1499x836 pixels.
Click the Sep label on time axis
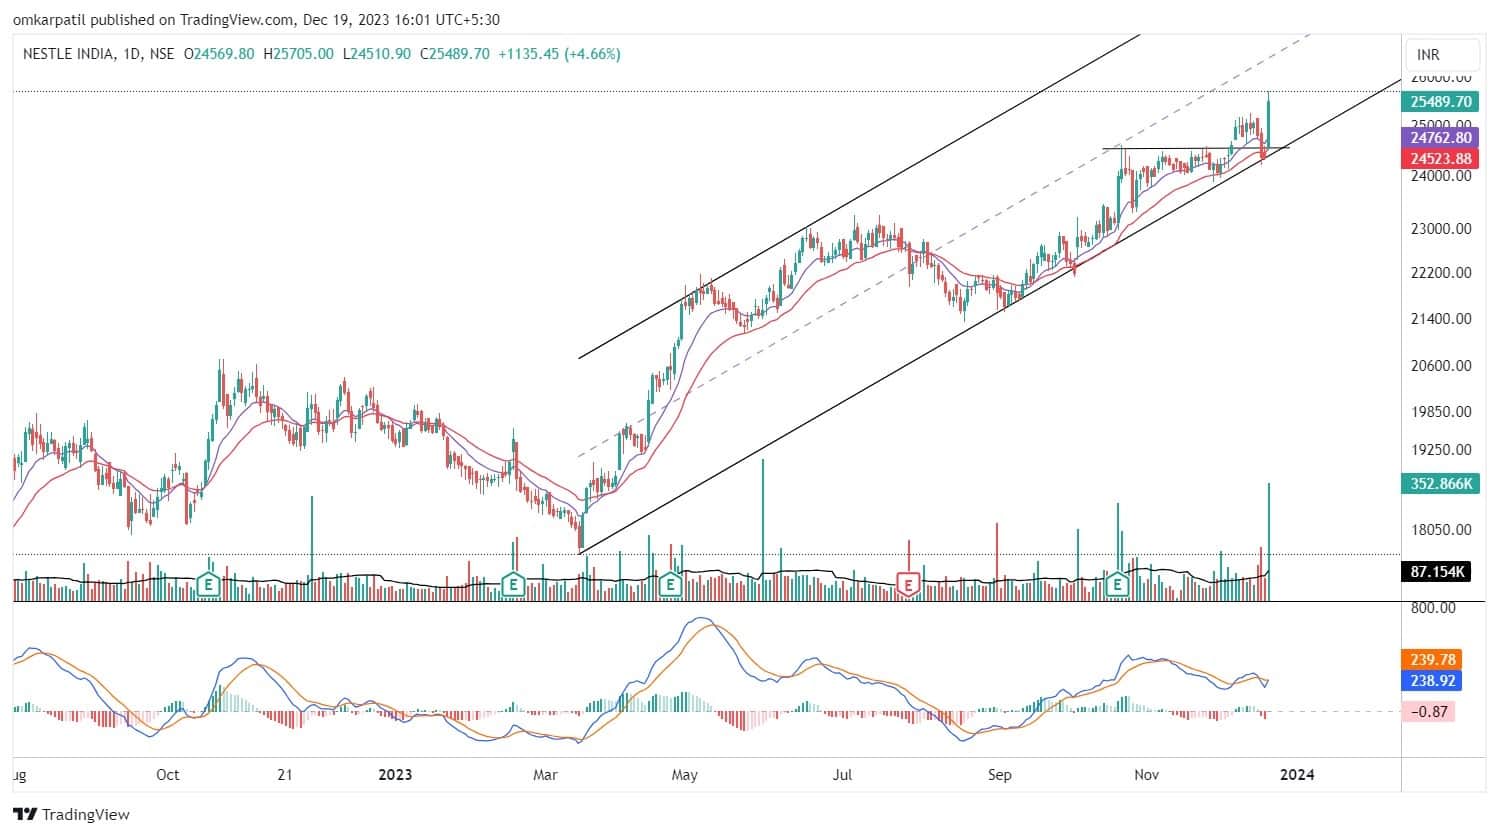tap(999, 774)
